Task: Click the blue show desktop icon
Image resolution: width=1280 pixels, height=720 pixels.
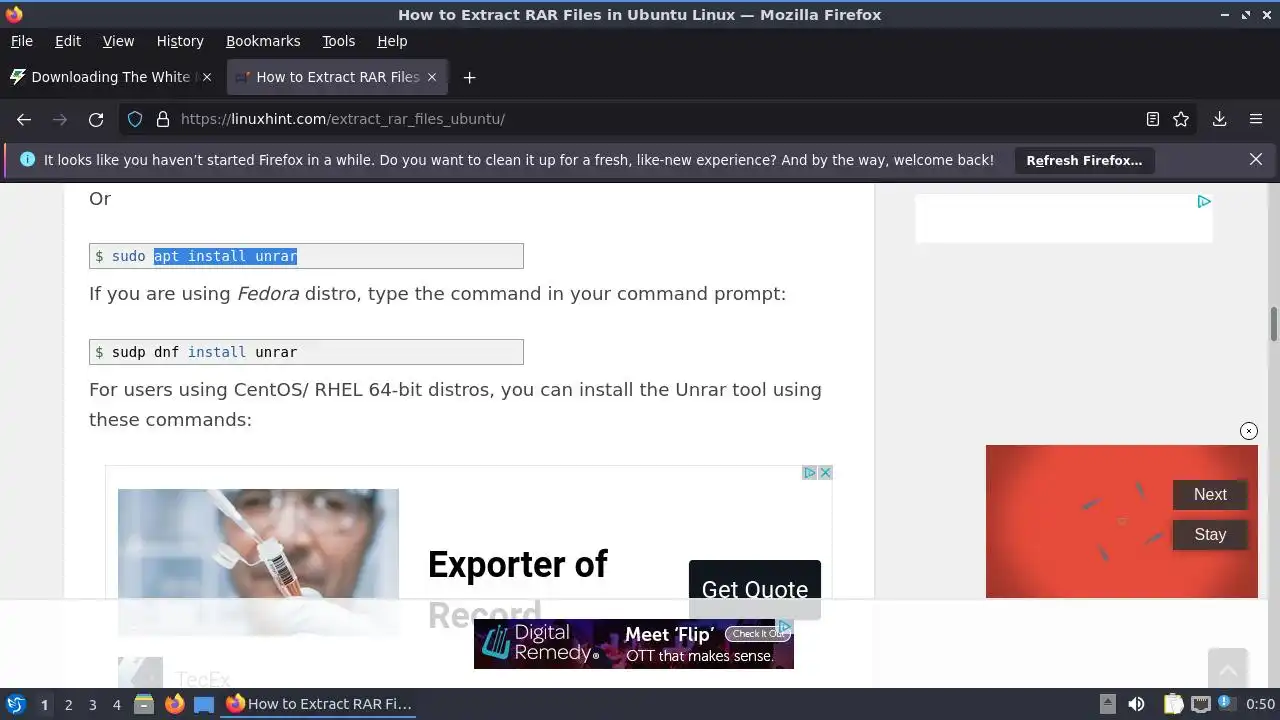Action: tap(204, 704)
